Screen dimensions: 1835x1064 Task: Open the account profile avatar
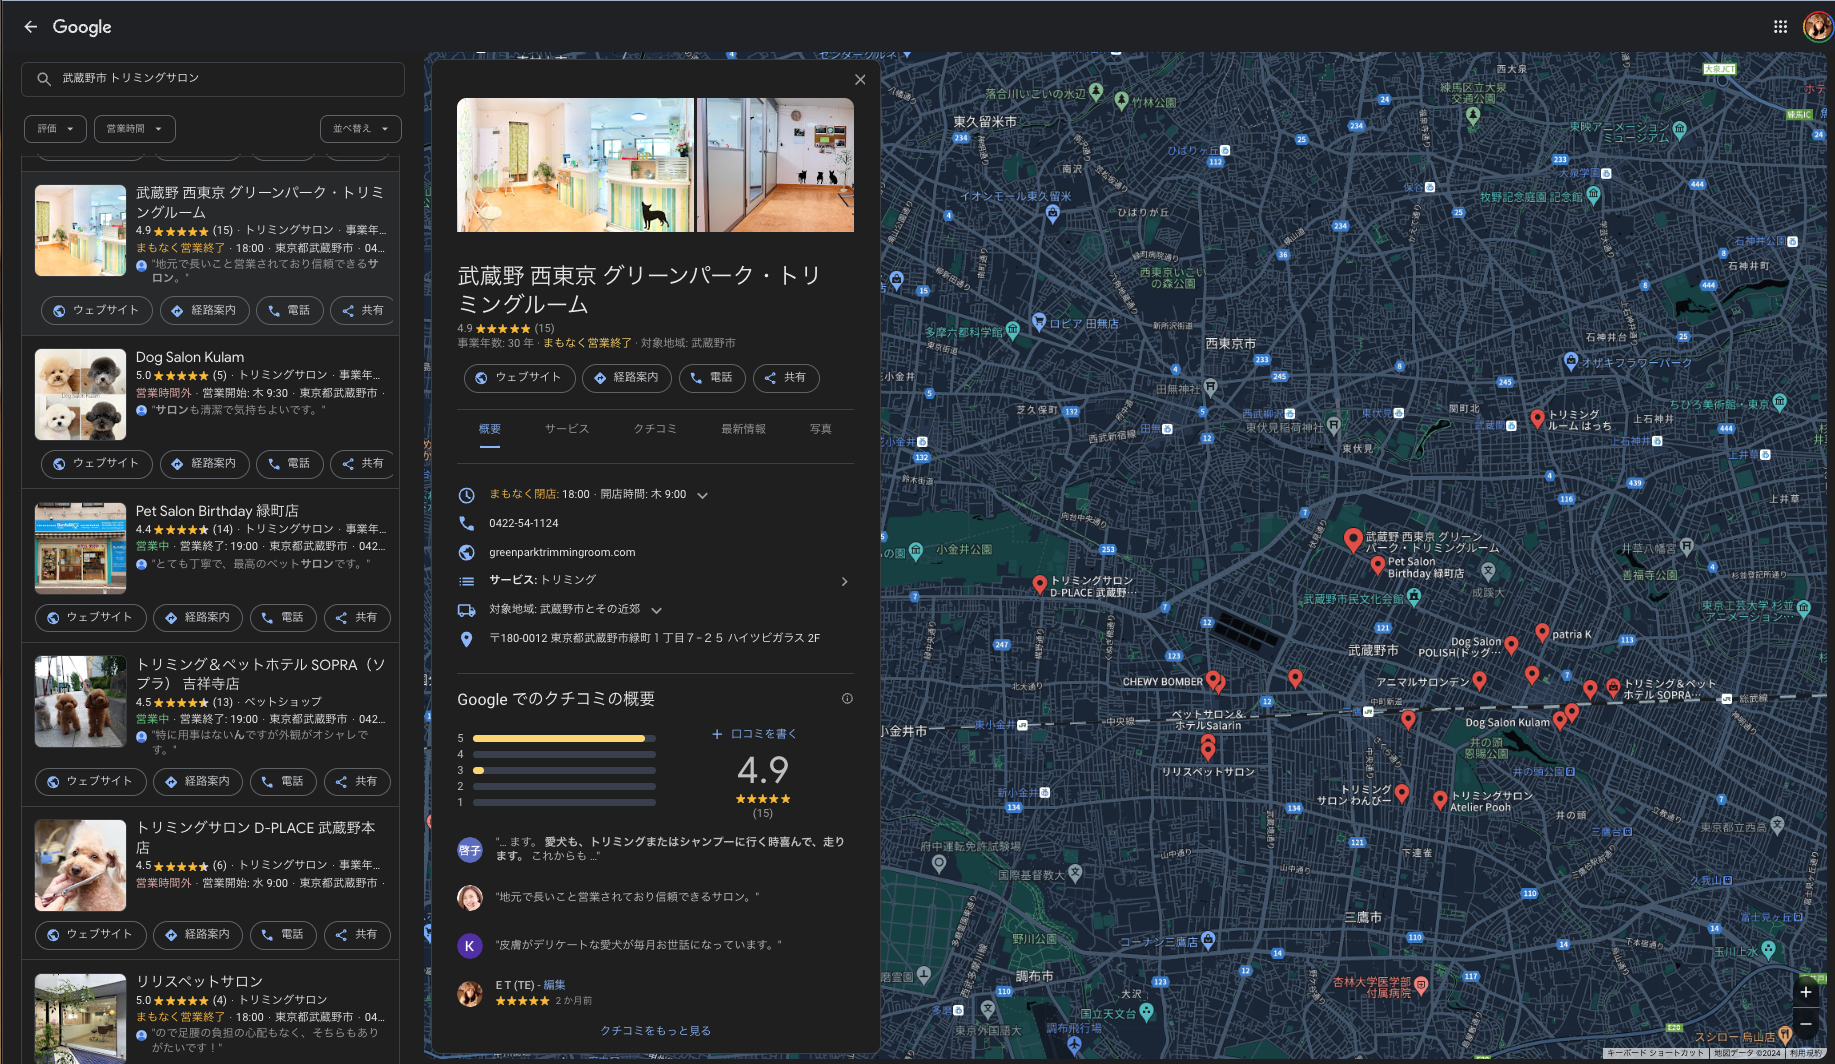click(x=1817, y=27)
